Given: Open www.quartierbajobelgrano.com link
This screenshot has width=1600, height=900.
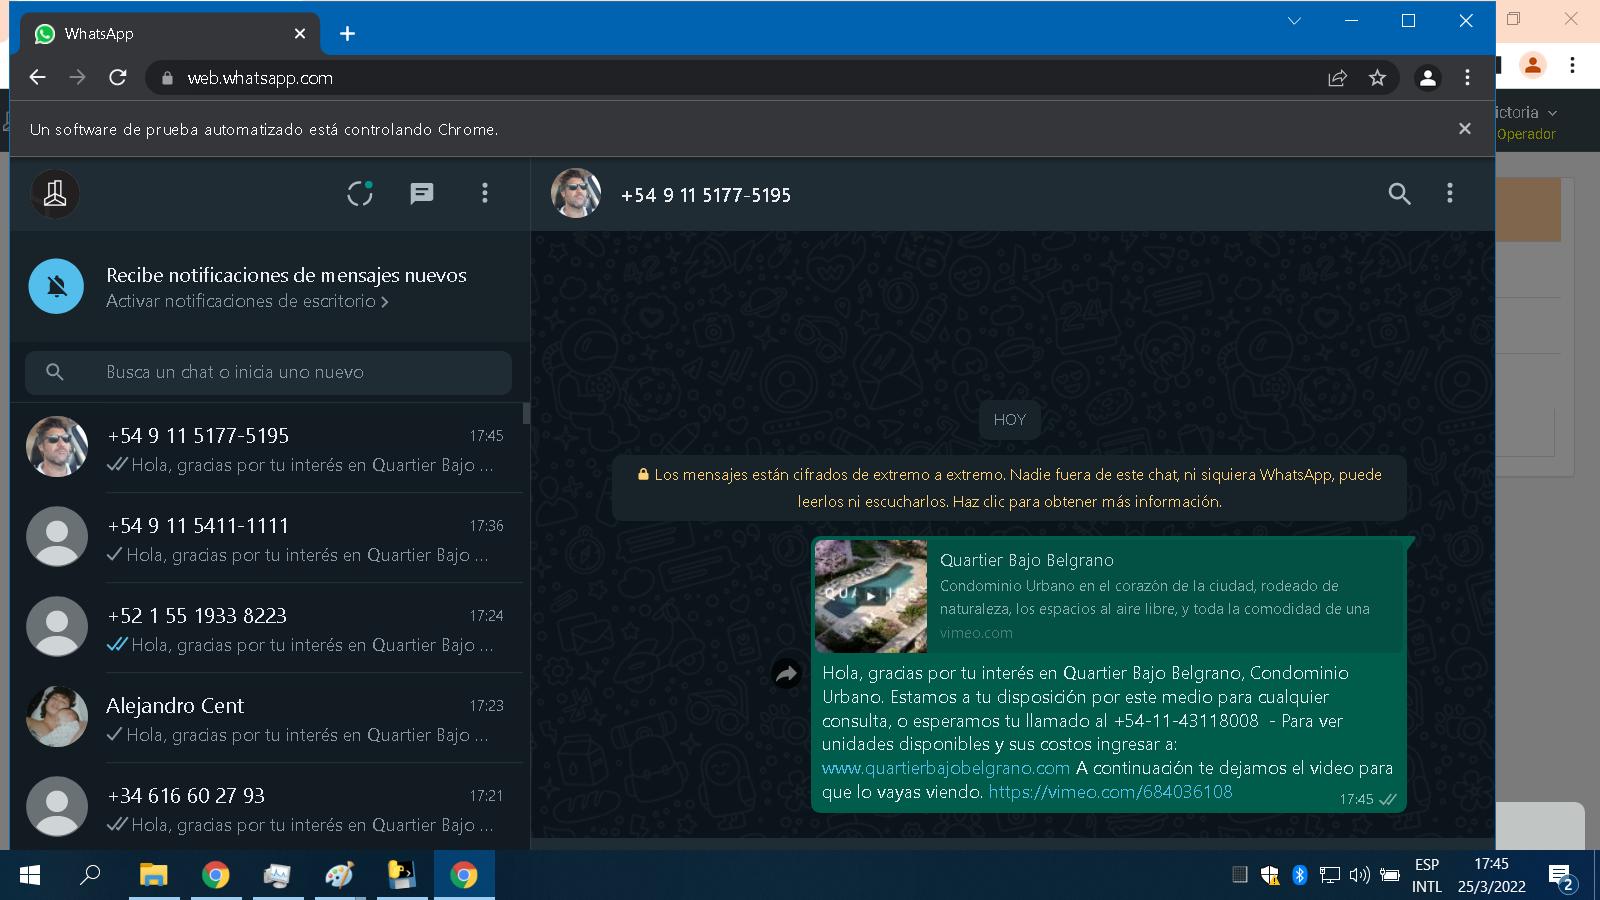Looking at the screenshot, I should point(946,768).
